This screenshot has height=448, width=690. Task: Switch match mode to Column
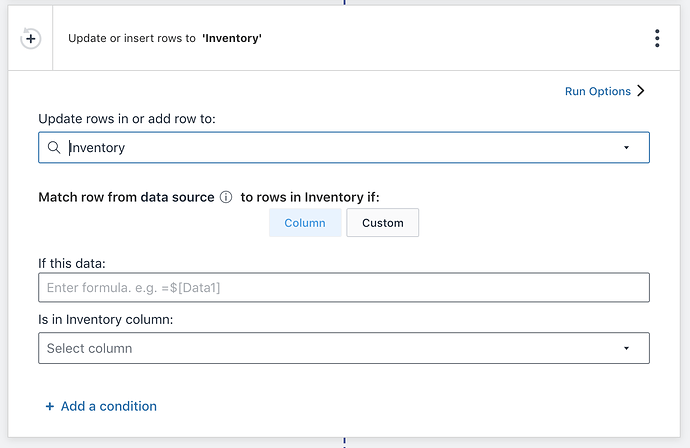pos(305,223)
